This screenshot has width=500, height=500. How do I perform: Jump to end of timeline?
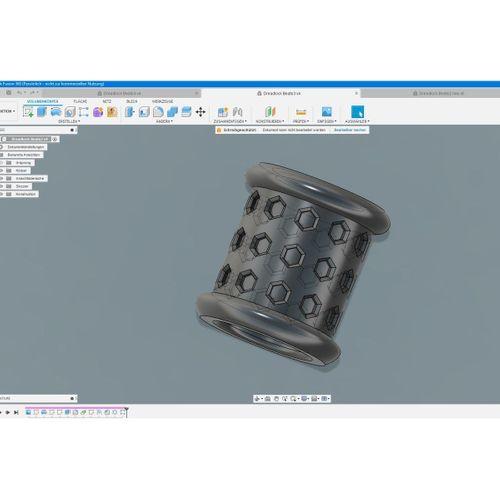pos(16,413)
